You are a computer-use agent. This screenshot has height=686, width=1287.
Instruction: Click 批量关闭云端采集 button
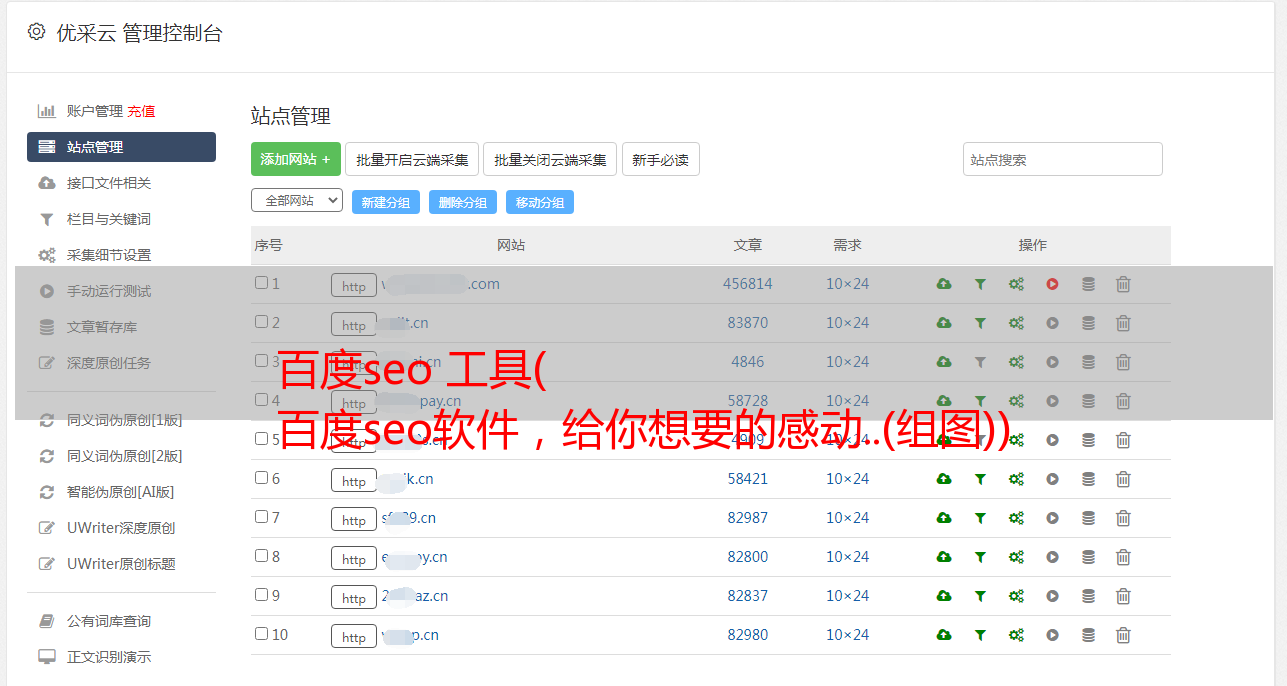(550, 159)
